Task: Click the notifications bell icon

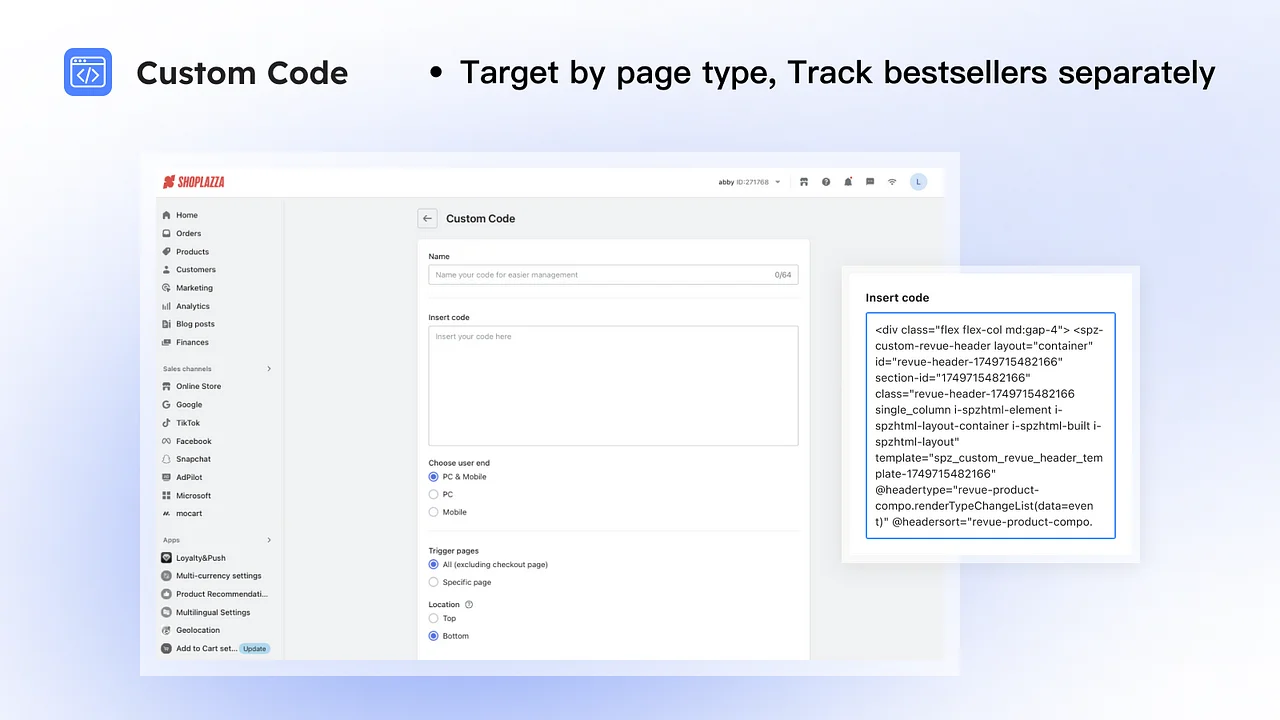Action: coord(848,181)
